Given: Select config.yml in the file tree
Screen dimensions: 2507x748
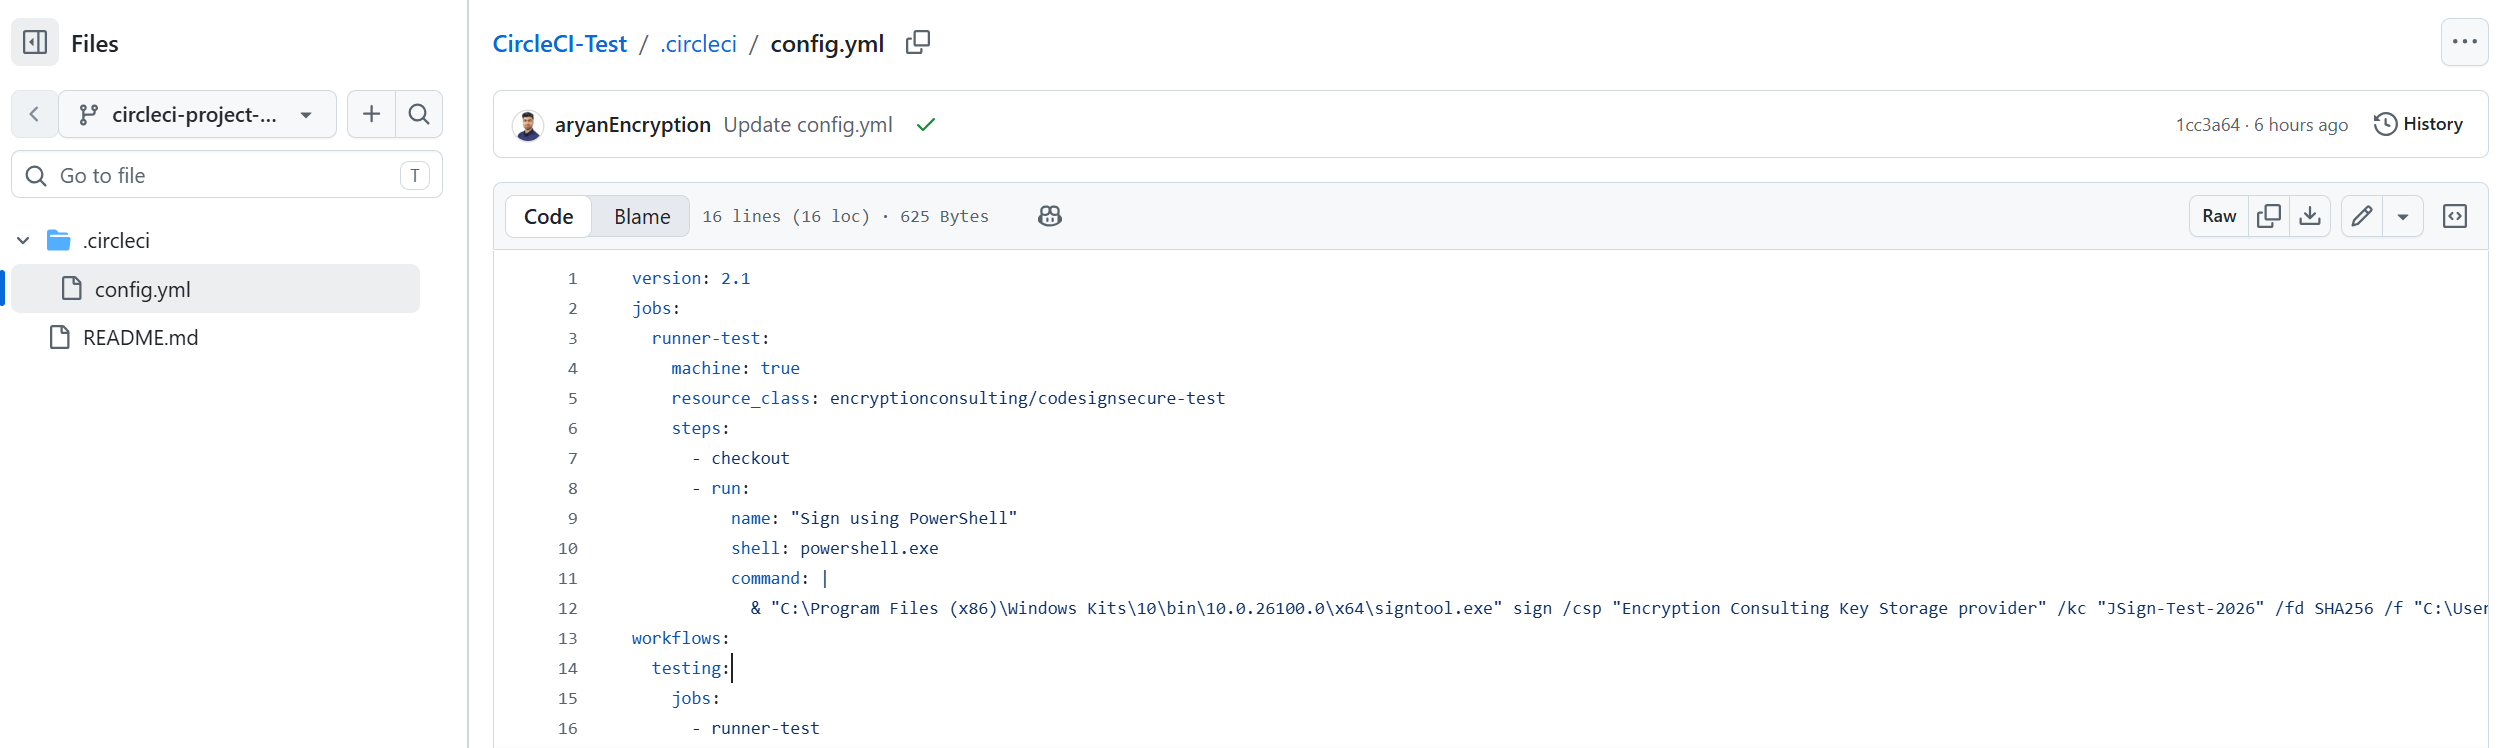Looking at the screenshot, I should pyautogui.click(x=216, y=289).
